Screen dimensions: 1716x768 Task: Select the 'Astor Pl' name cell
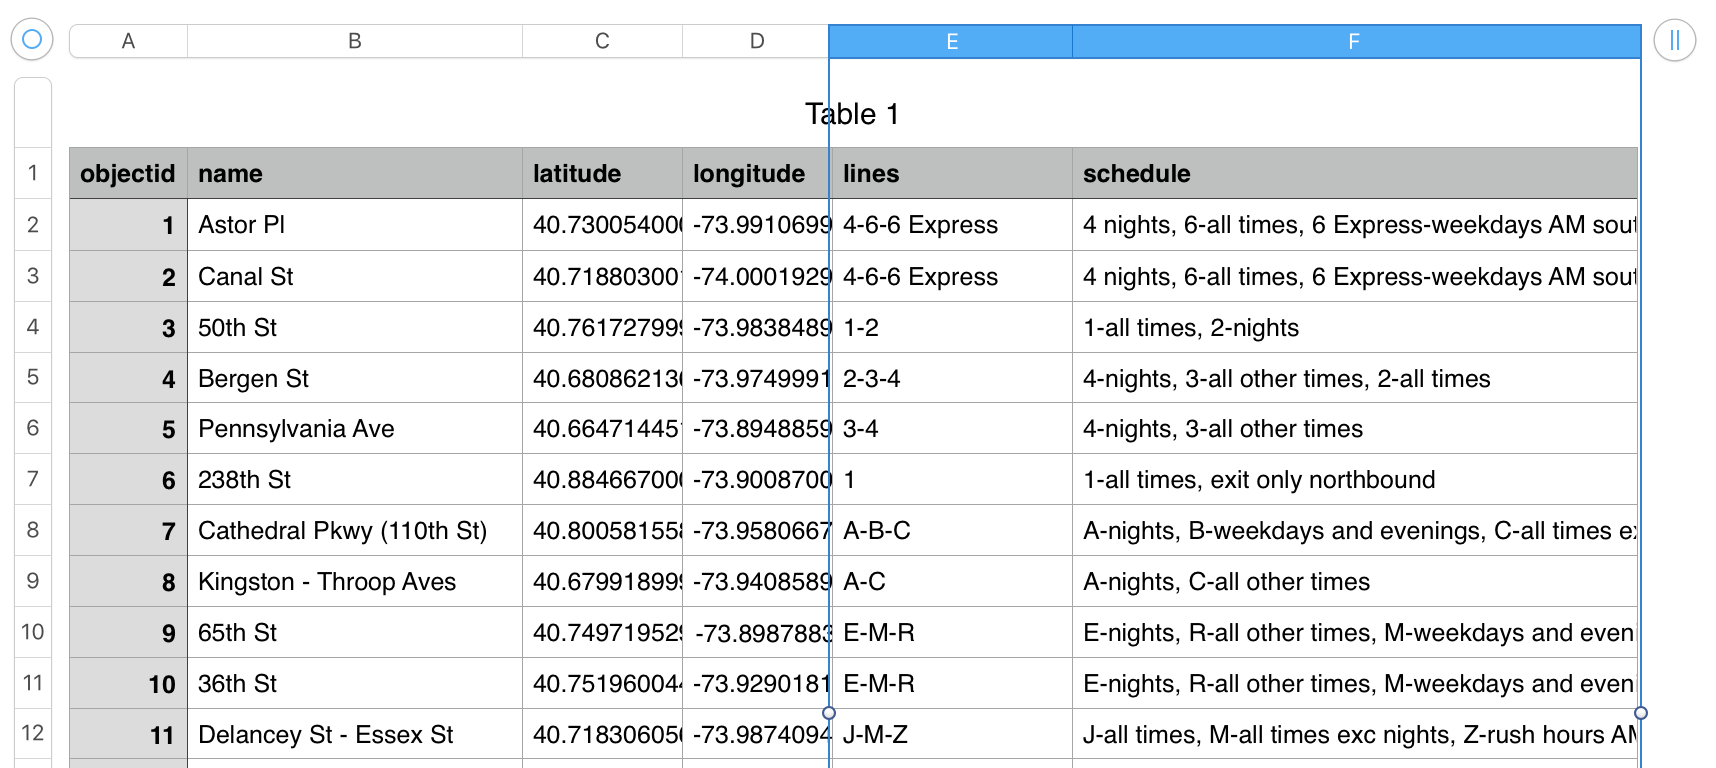pos(354,225)
